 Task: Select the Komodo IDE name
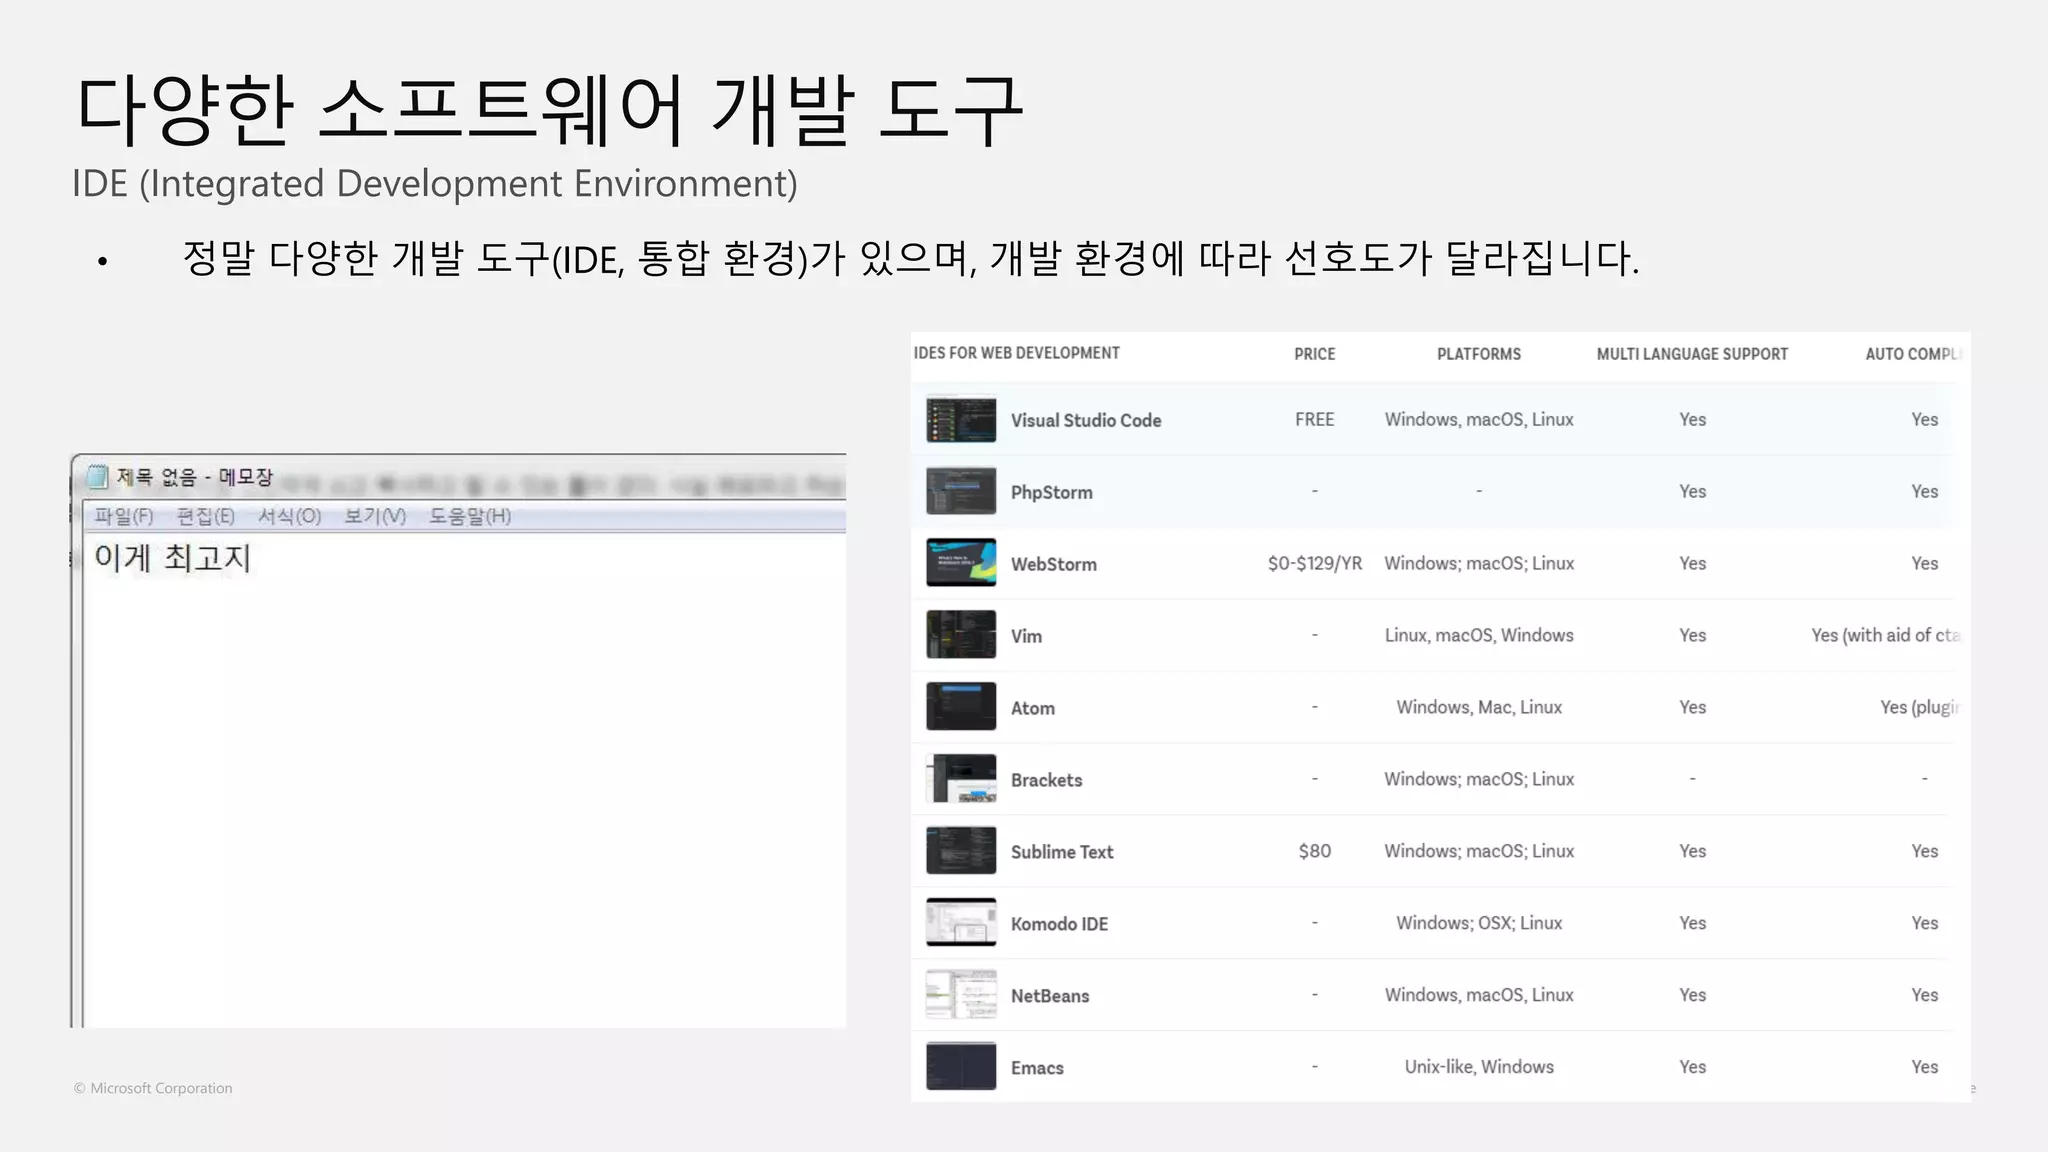1059,924
